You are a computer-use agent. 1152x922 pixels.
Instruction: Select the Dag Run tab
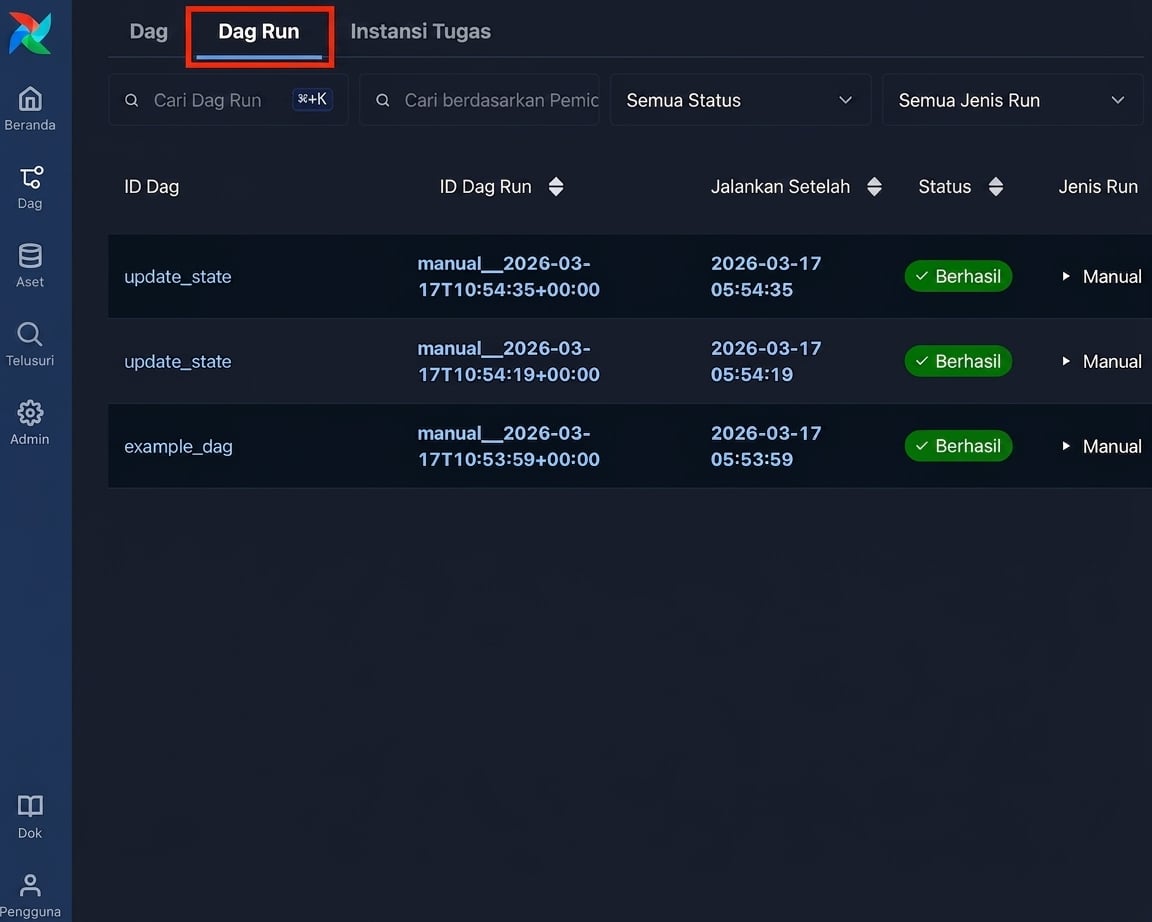point(259,32)
